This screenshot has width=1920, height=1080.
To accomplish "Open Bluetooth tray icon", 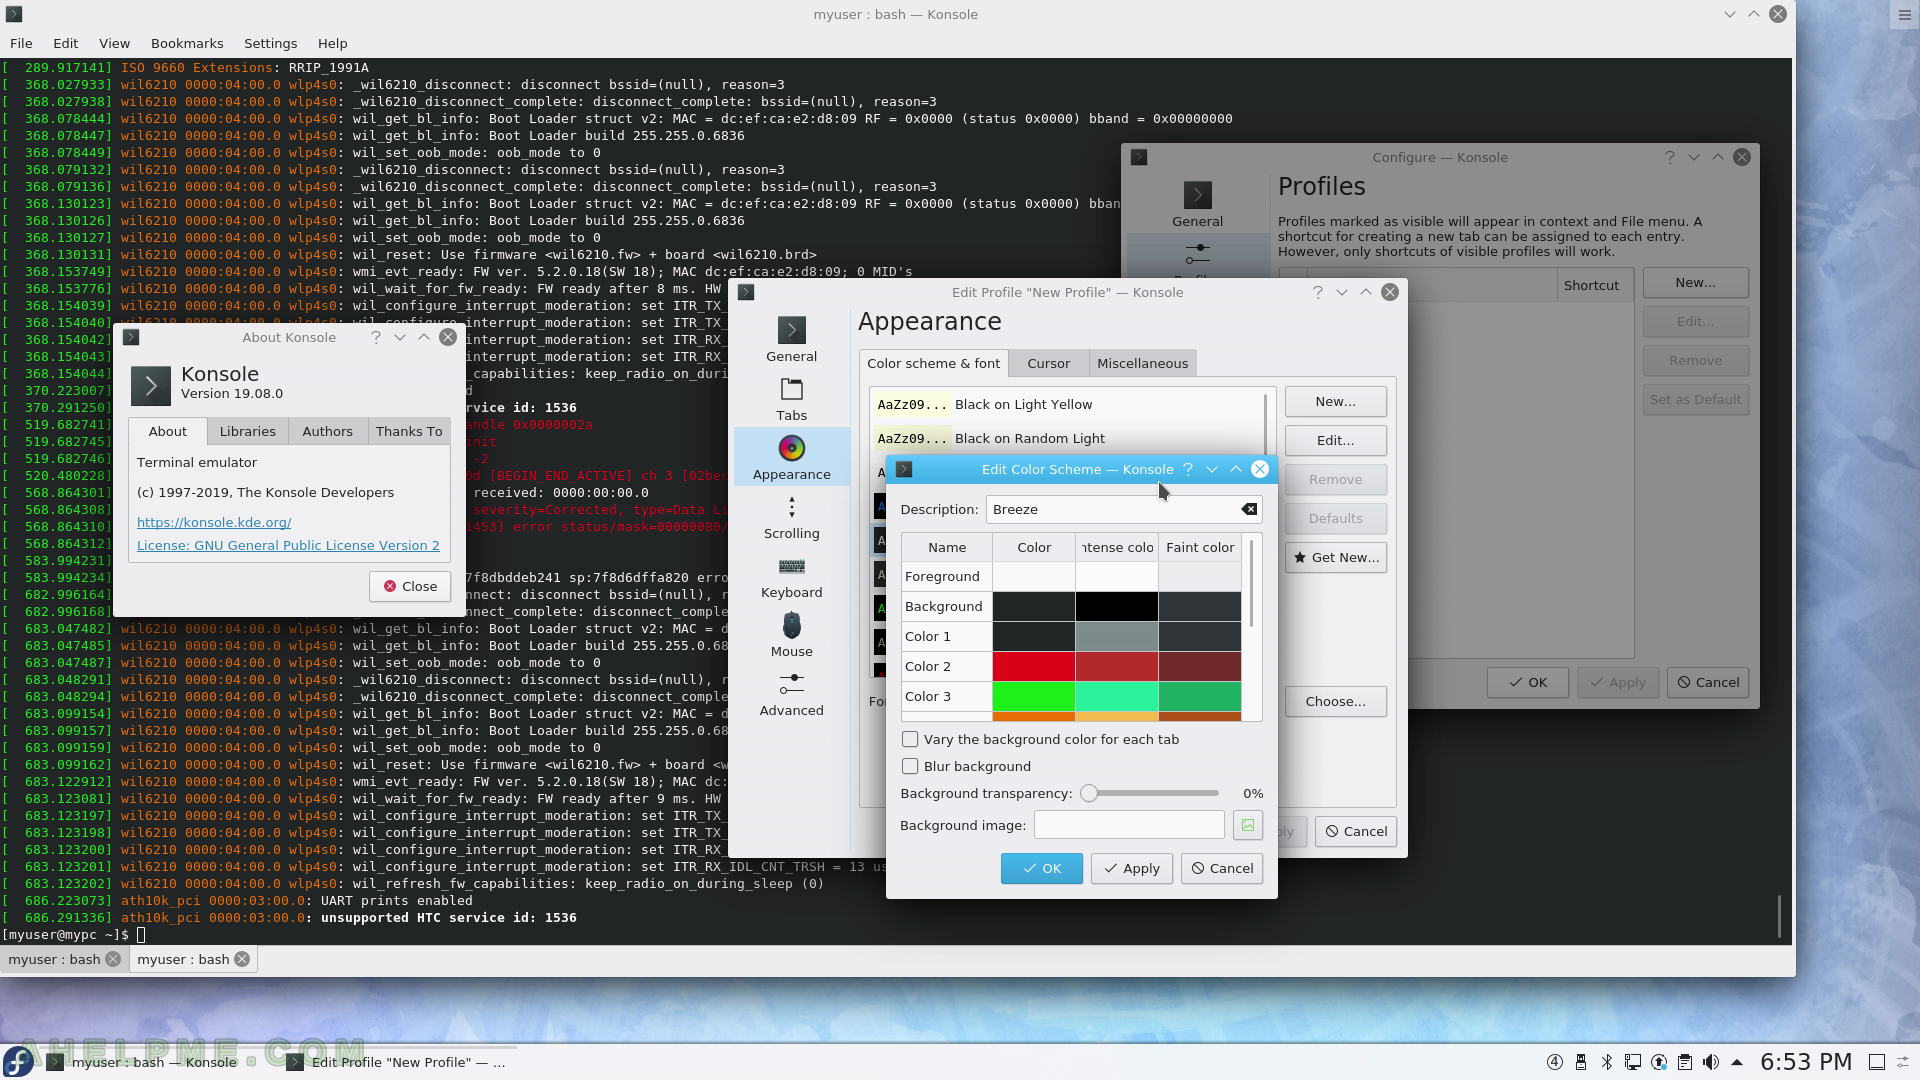I will coord(1607,1062).
